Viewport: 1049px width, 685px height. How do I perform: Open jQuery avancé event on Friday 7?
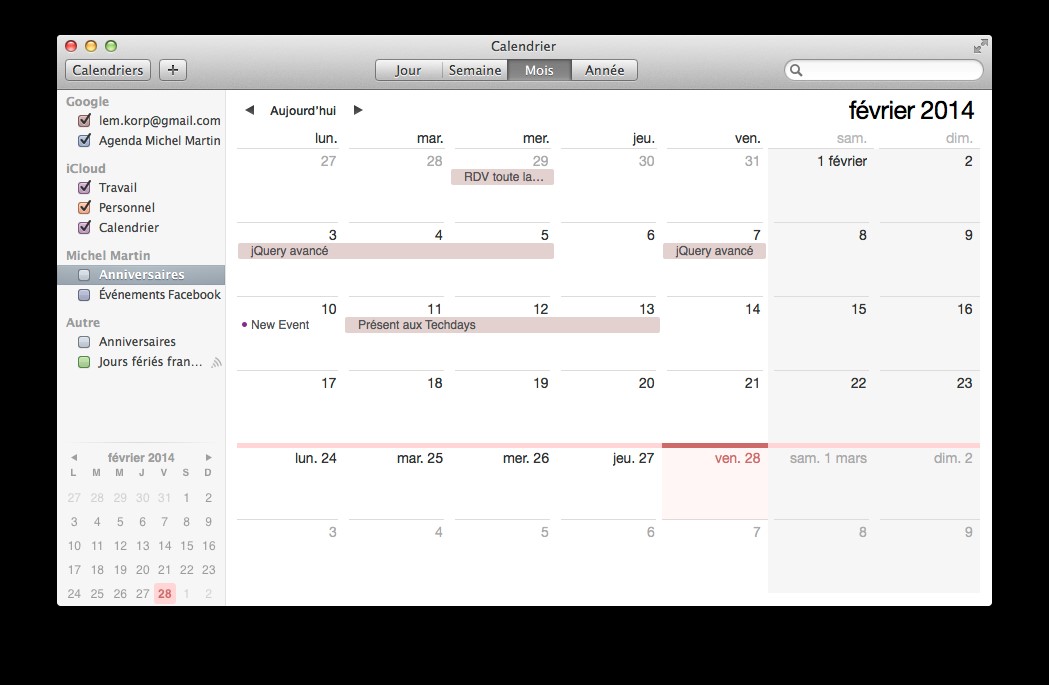[714, 251]
